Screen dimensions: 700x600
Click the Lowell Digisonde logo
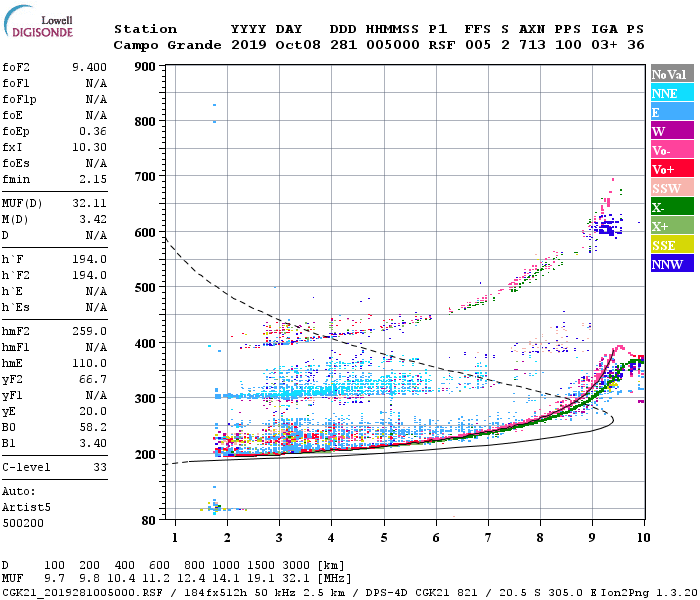pyautogui.click(x=38, y=22)
